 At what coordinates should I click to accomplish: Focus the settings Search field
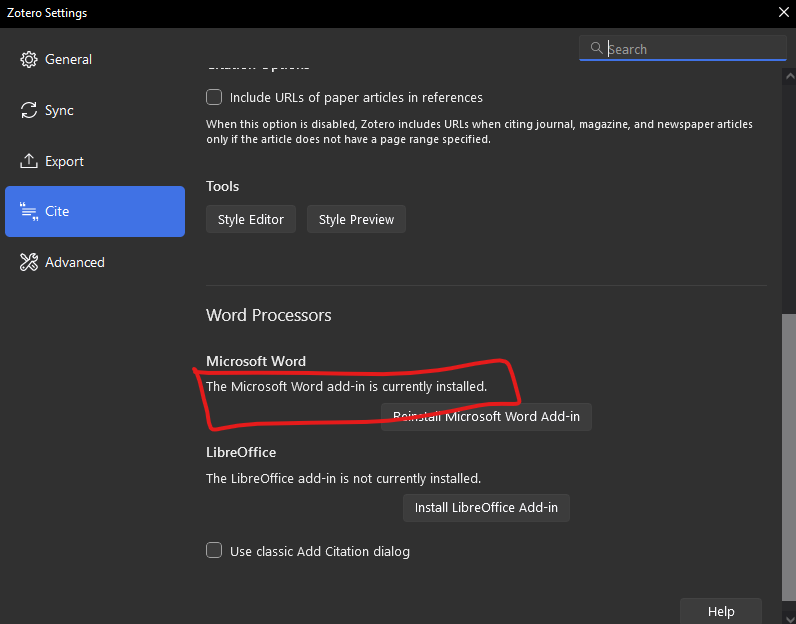[683, 48]
